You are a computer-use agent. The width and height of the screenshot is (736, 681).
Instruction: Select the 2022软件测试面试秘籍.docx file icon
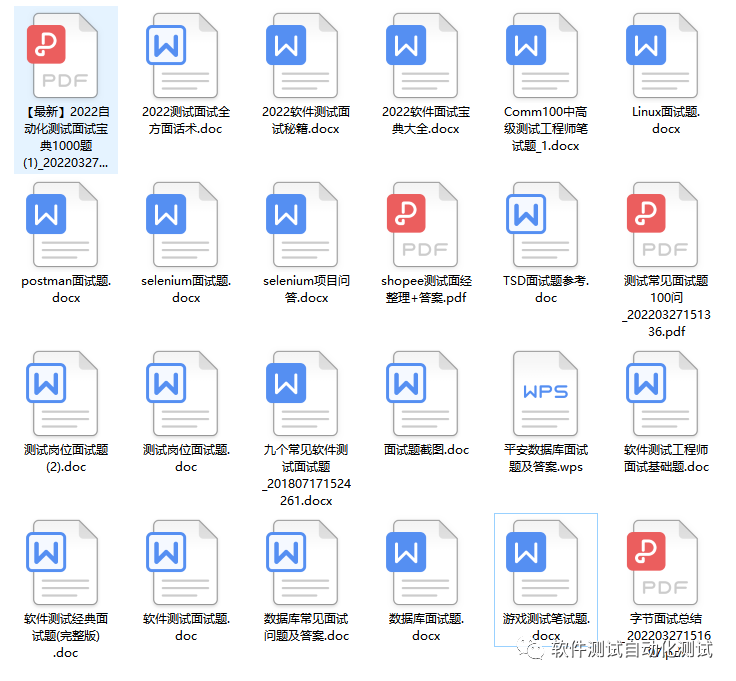(303, 55)
